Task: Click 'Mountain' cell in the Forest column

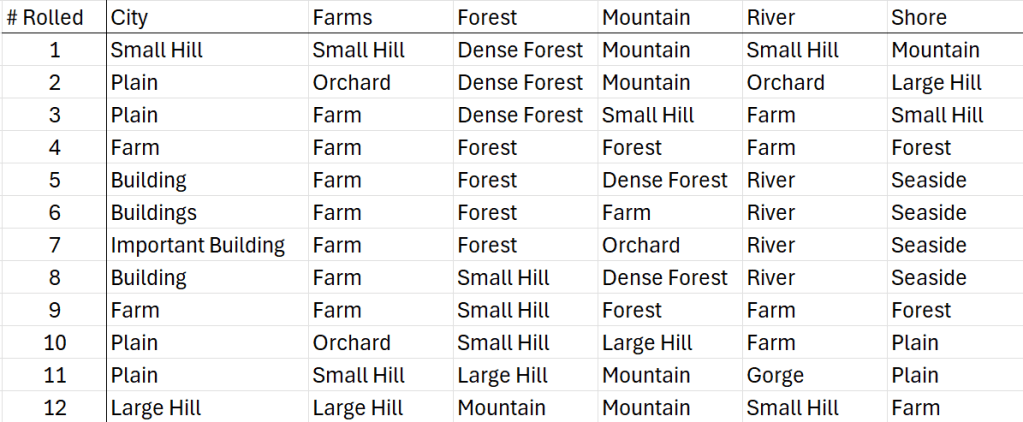Action: tap(502, 408)
